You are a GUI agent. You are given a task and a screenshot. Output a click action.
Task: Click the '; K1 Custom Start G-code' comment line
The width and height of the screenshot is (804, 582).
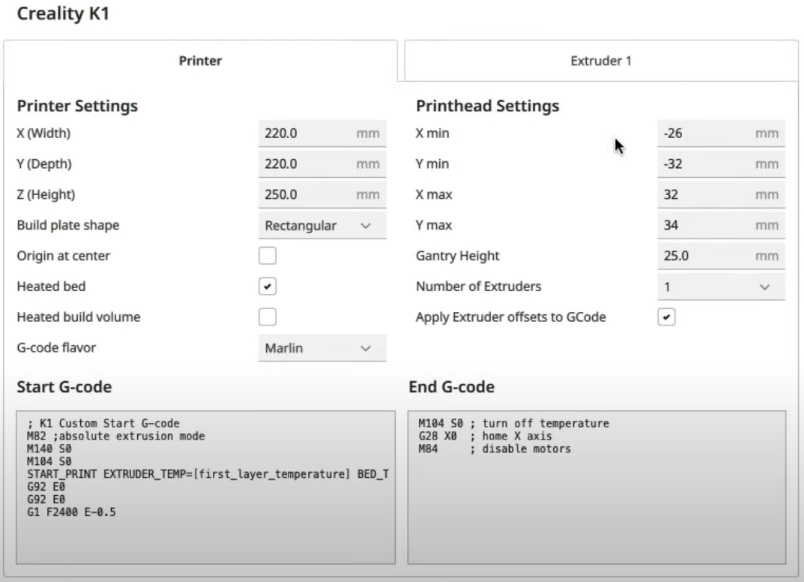103,423
